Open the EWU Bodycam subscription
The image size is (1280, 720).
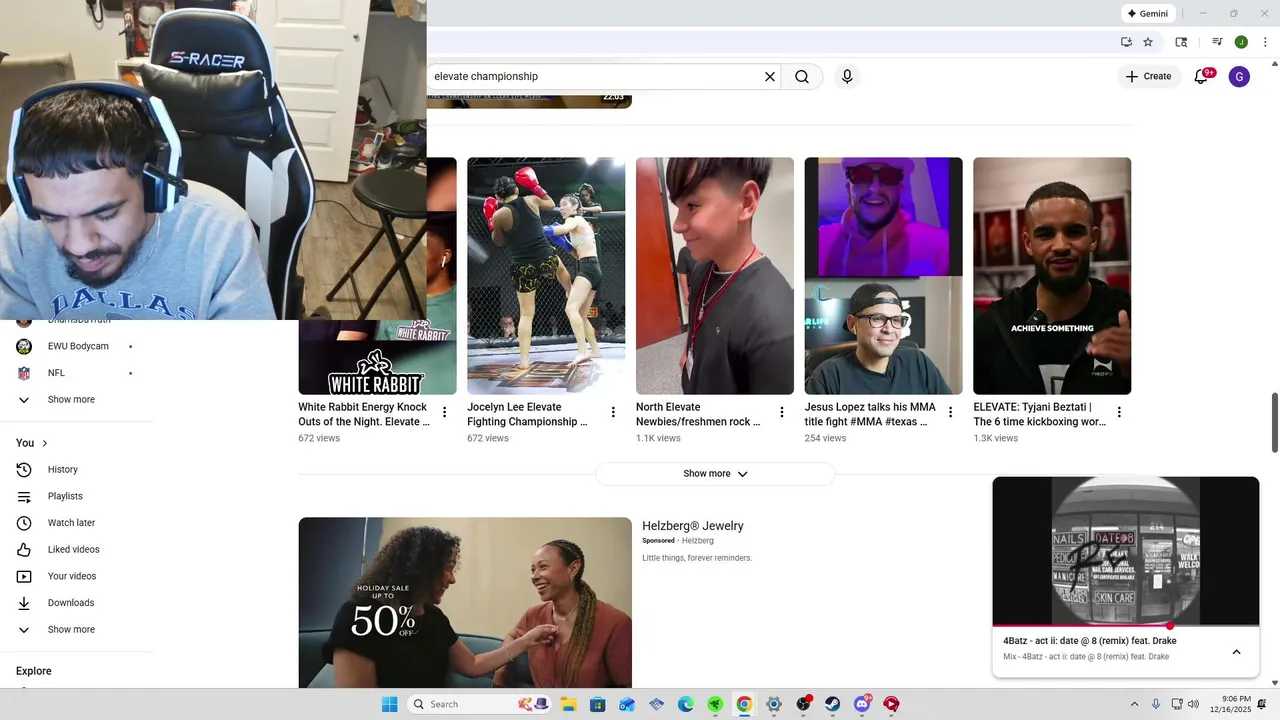[x=77, y=346]
